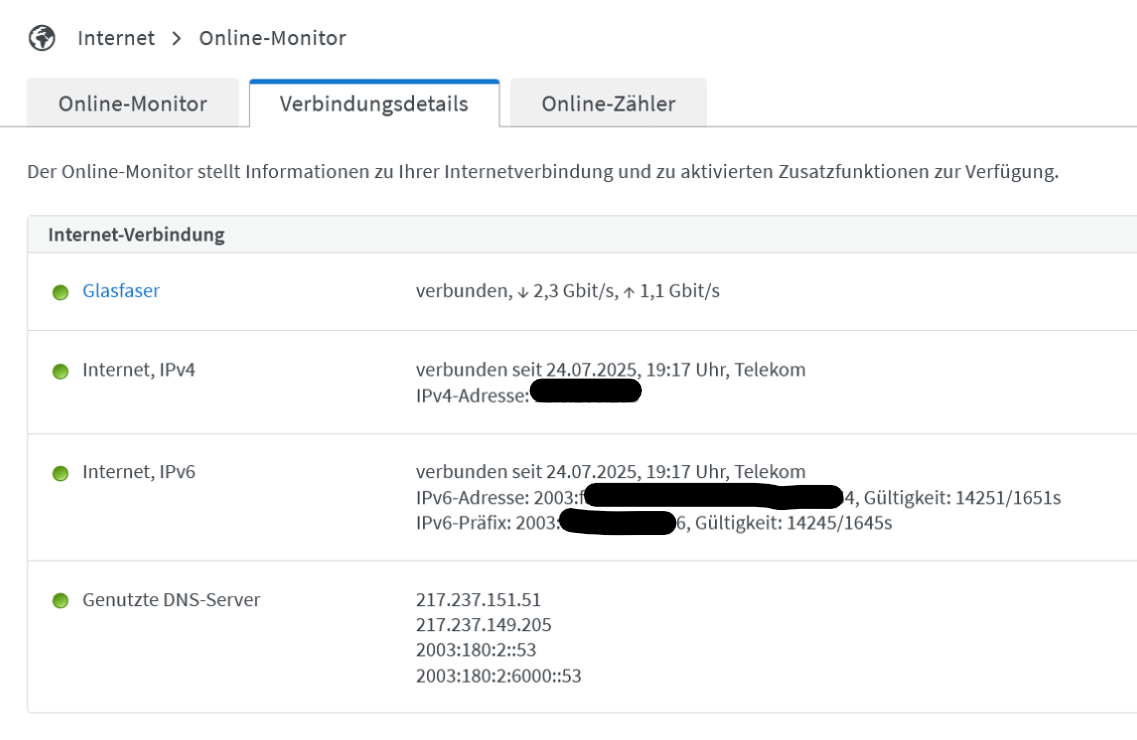Click the green status dot for Glasfaser
This screenshot has width=1137, height=740.
click(x=60, y=292)
